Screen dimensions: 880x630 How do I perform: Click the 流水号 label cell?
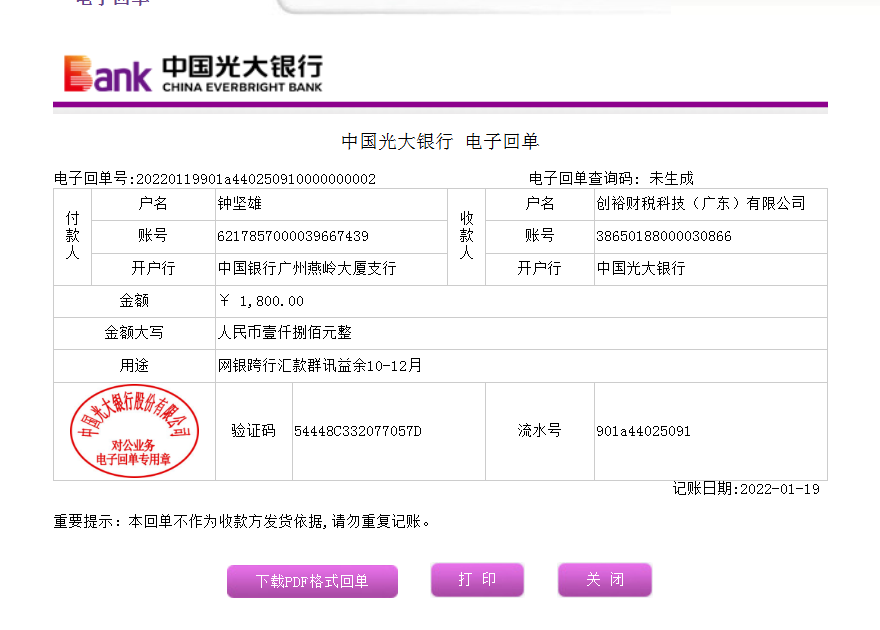click(x=539, y=431)
